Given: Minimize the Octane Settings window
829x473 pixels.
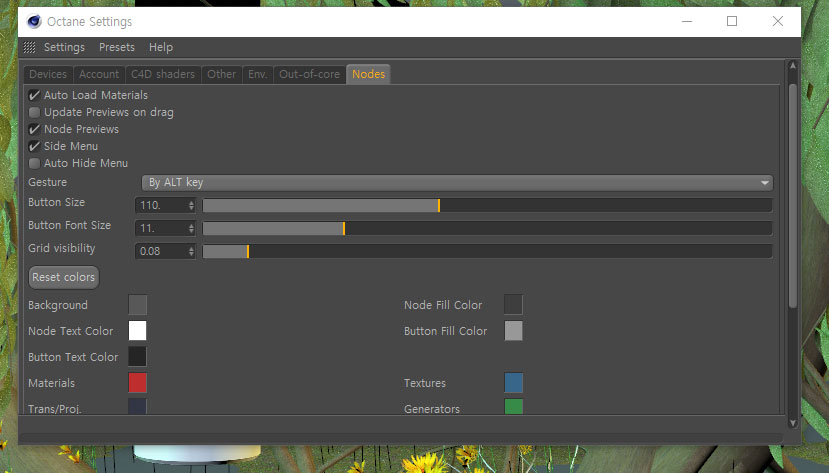Looking at the screenshot, I should pyautogui.click(x=687, y=21).
